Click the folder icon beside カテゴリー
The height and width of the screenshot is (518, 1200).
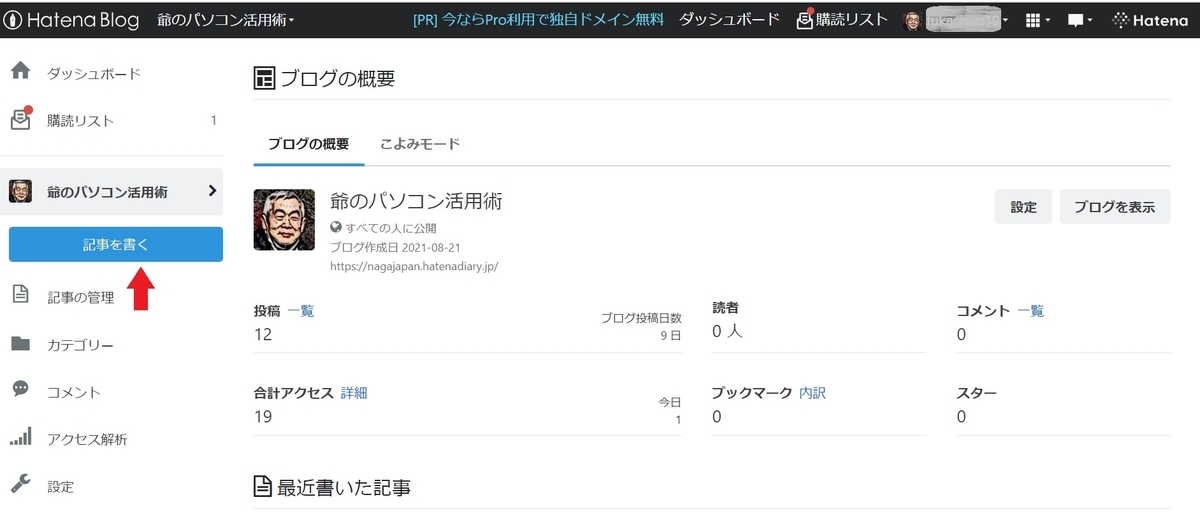[20, 344]
